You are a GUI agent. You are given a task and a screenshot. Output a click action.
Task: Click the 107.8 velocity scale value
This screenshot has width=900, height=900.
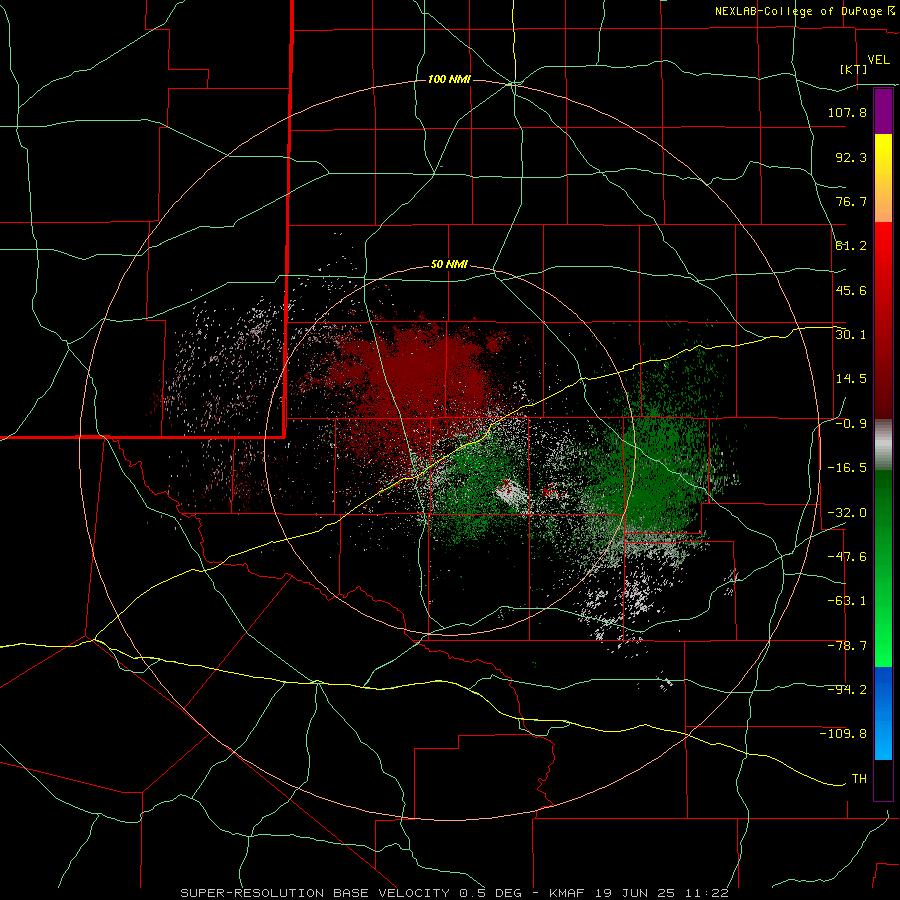[847, 112]
